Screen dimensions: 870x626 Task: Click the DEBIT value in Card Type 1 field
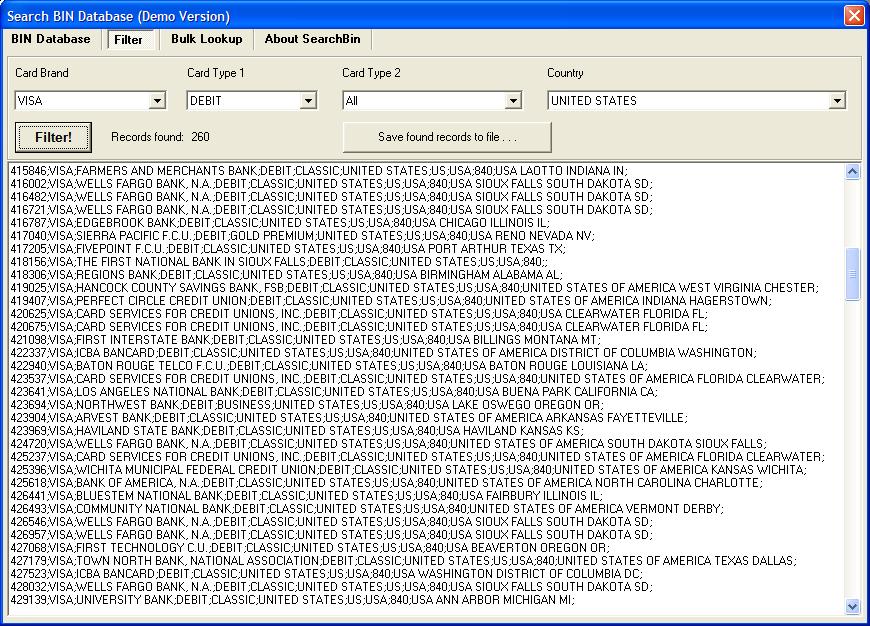[206, 101]
